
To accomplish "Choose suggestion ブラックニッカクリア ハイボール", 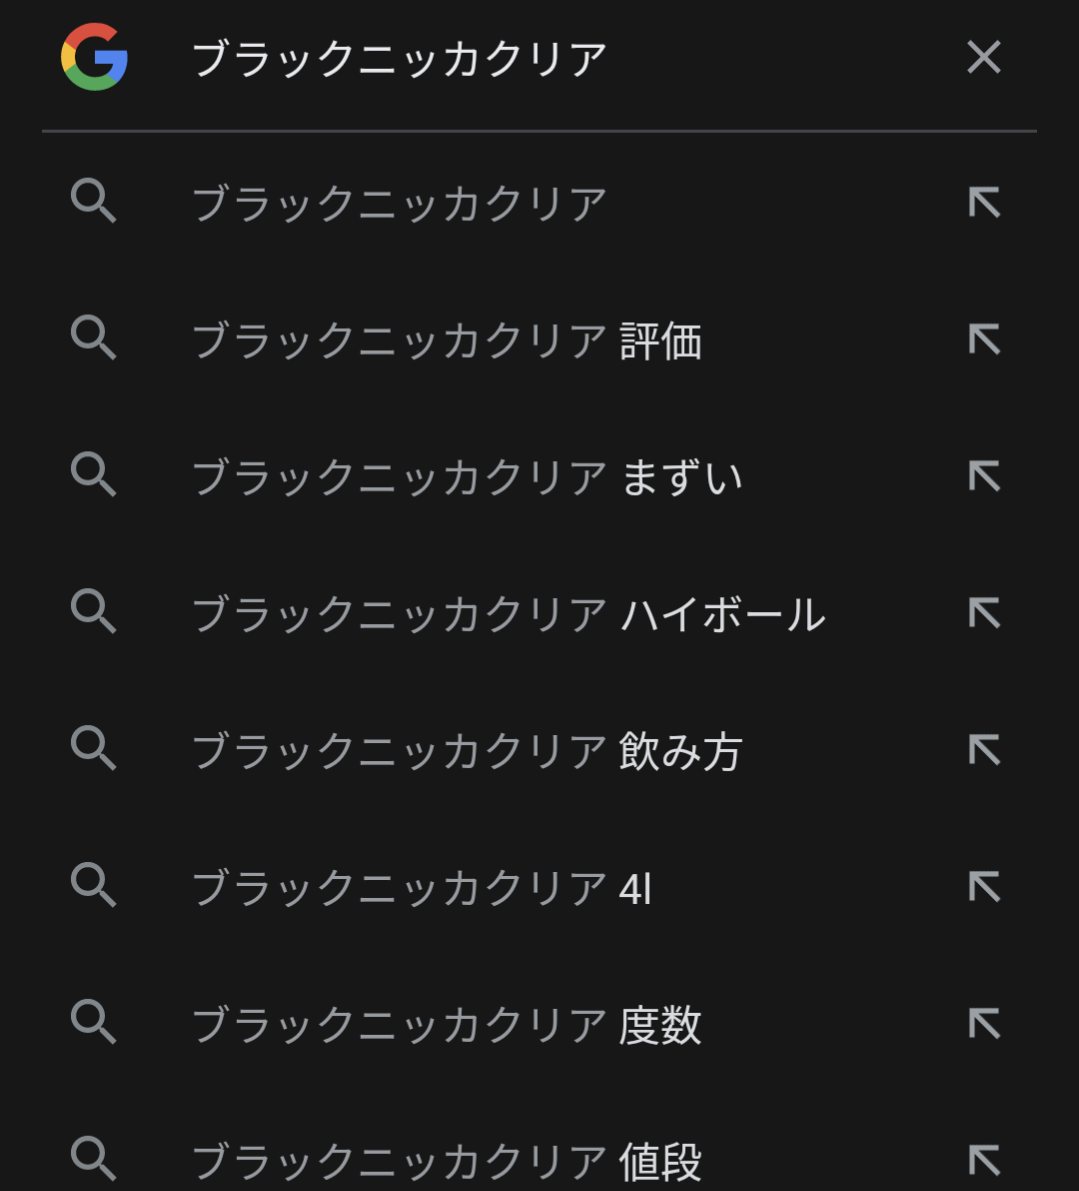I will (508, 614).
